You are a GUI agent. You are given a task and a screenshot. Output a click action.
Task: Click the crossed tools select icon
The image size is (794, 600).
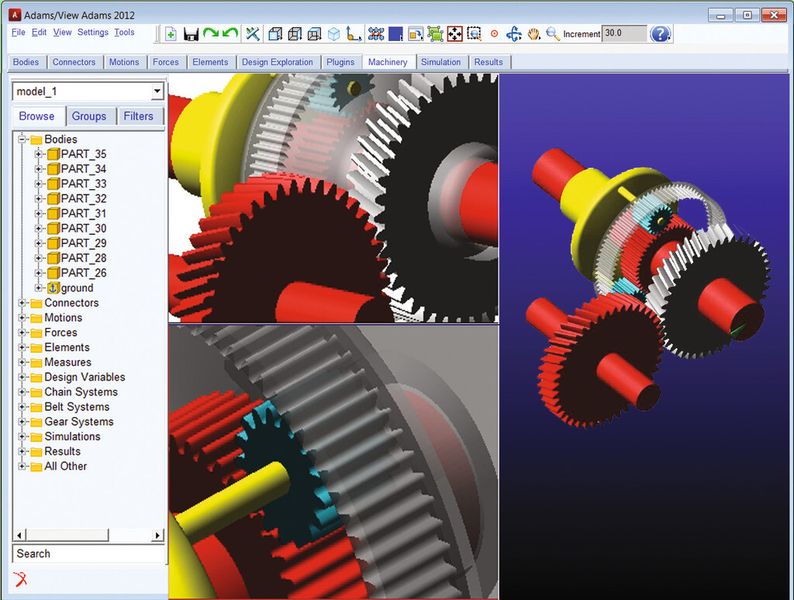coord(252,34)
